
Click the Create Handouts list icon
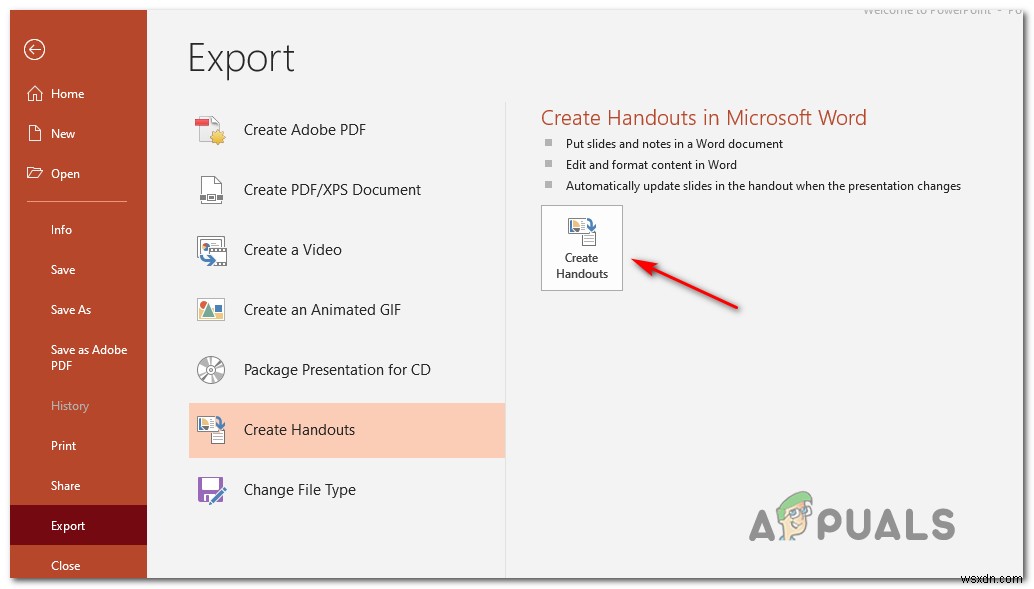[x=211, y=430]
